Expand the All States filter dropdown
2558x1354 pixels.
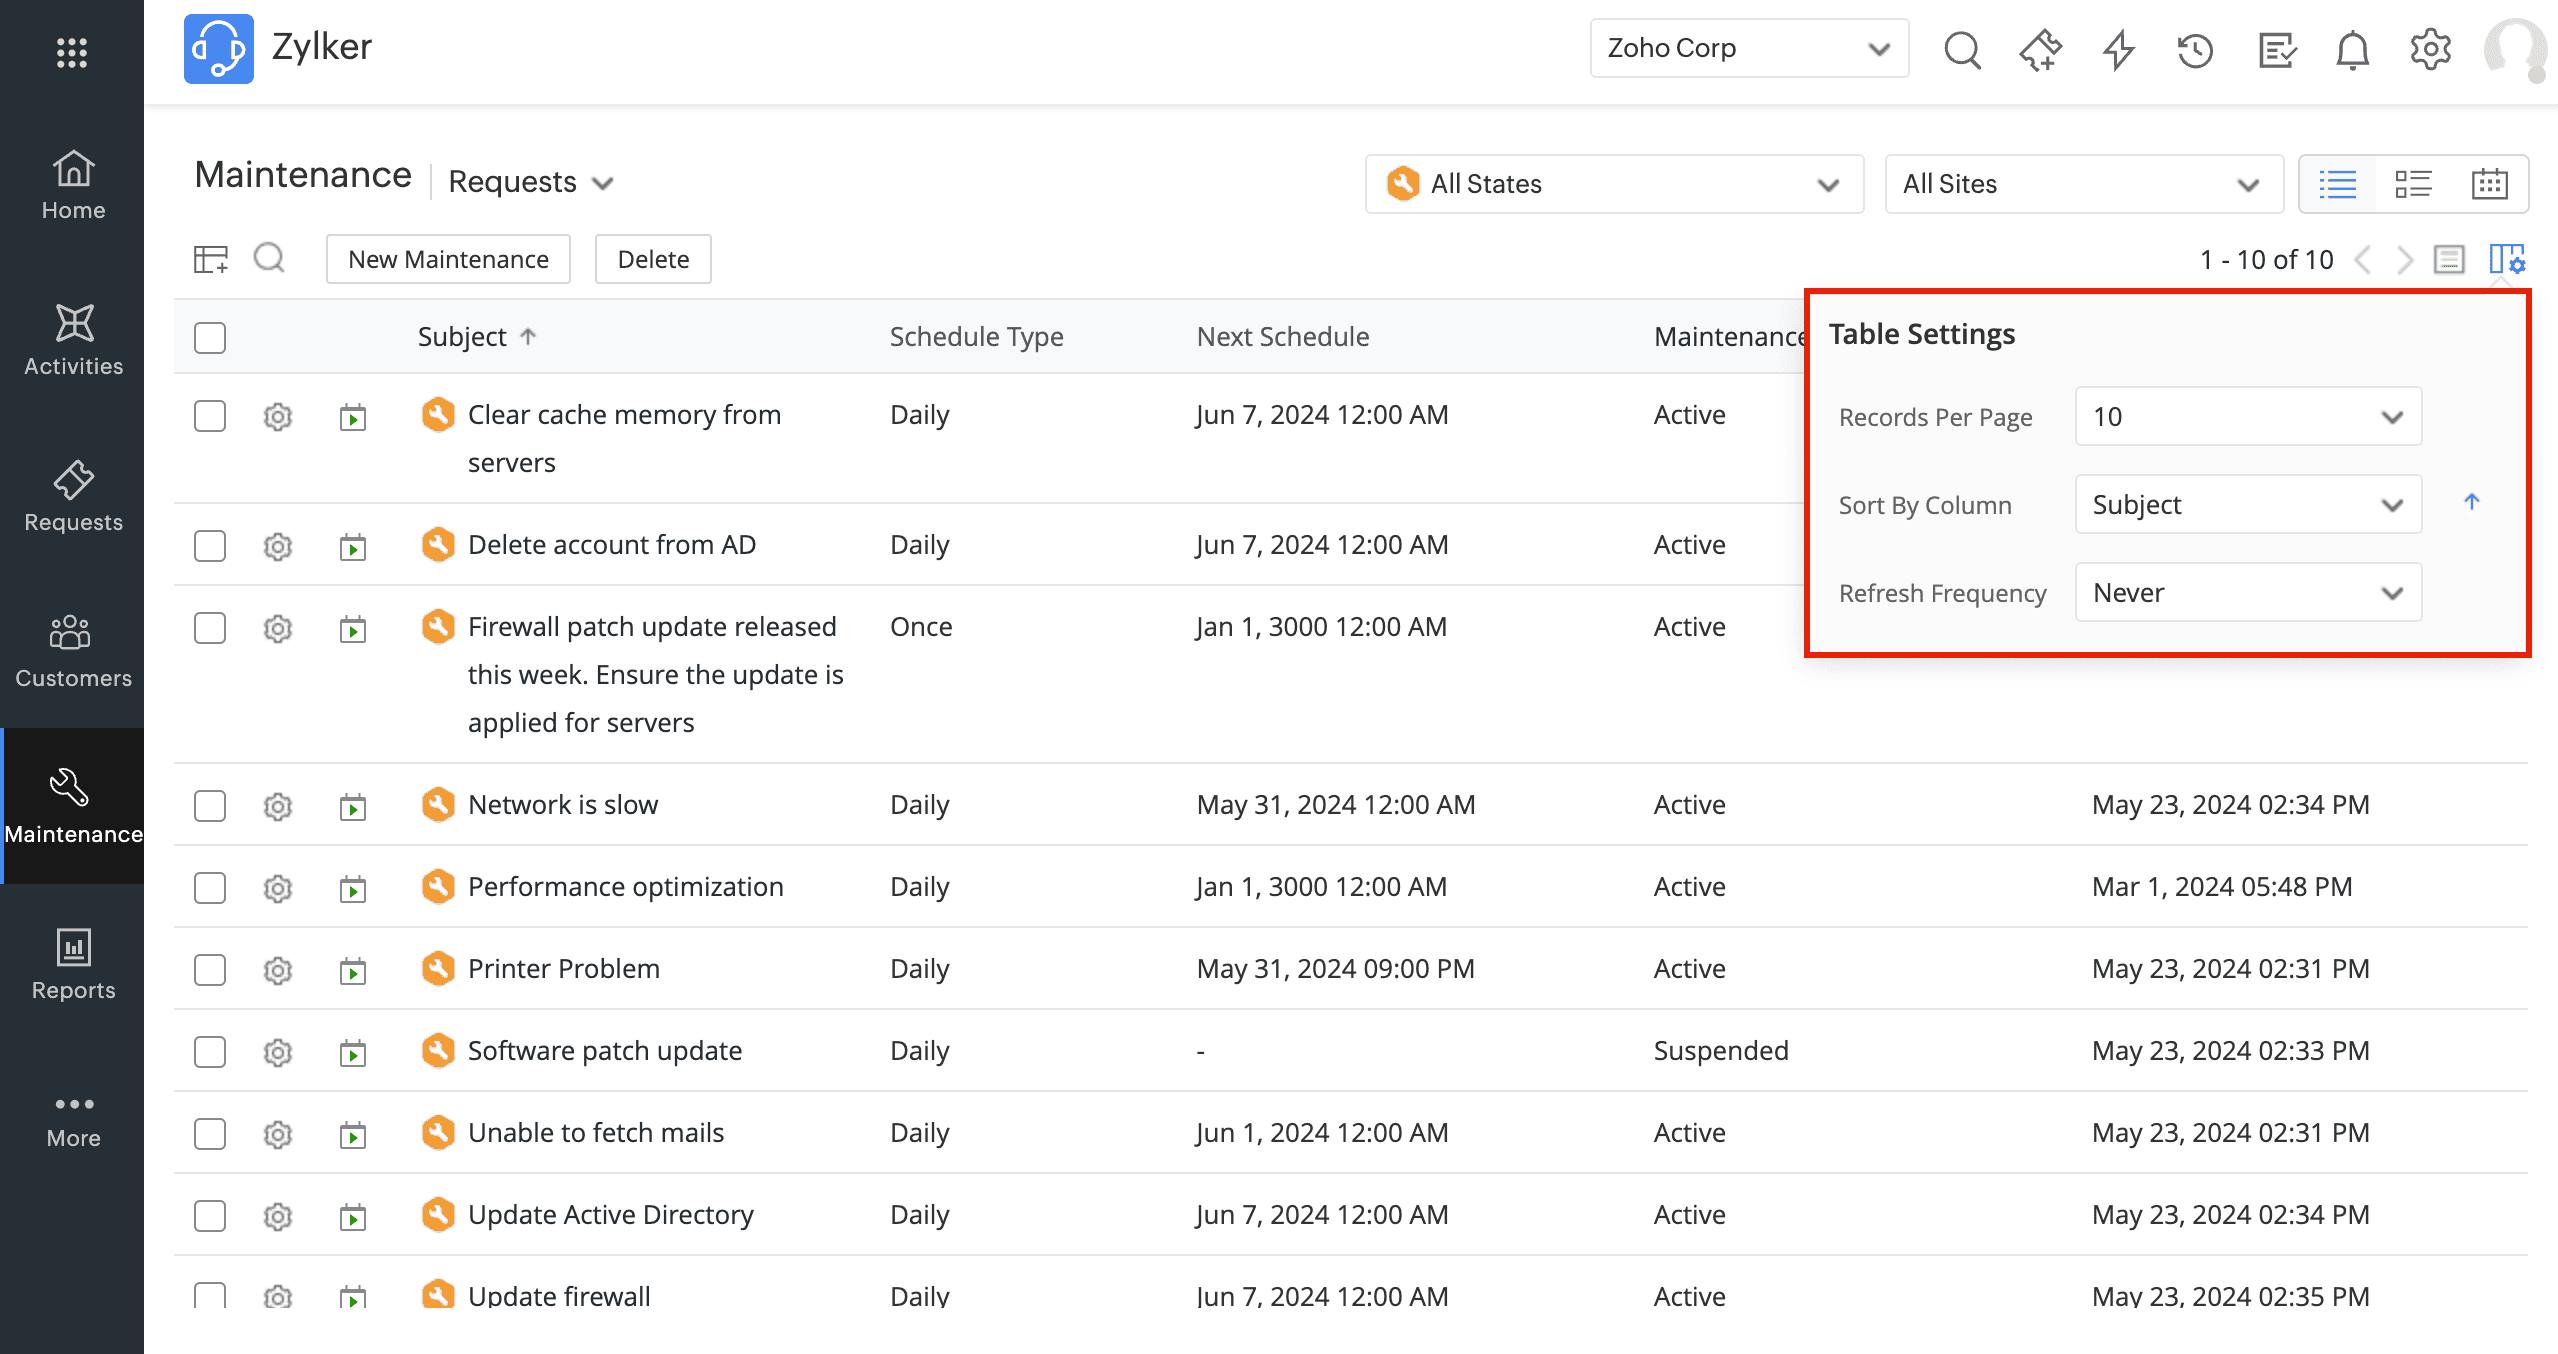pos(1614,184)
